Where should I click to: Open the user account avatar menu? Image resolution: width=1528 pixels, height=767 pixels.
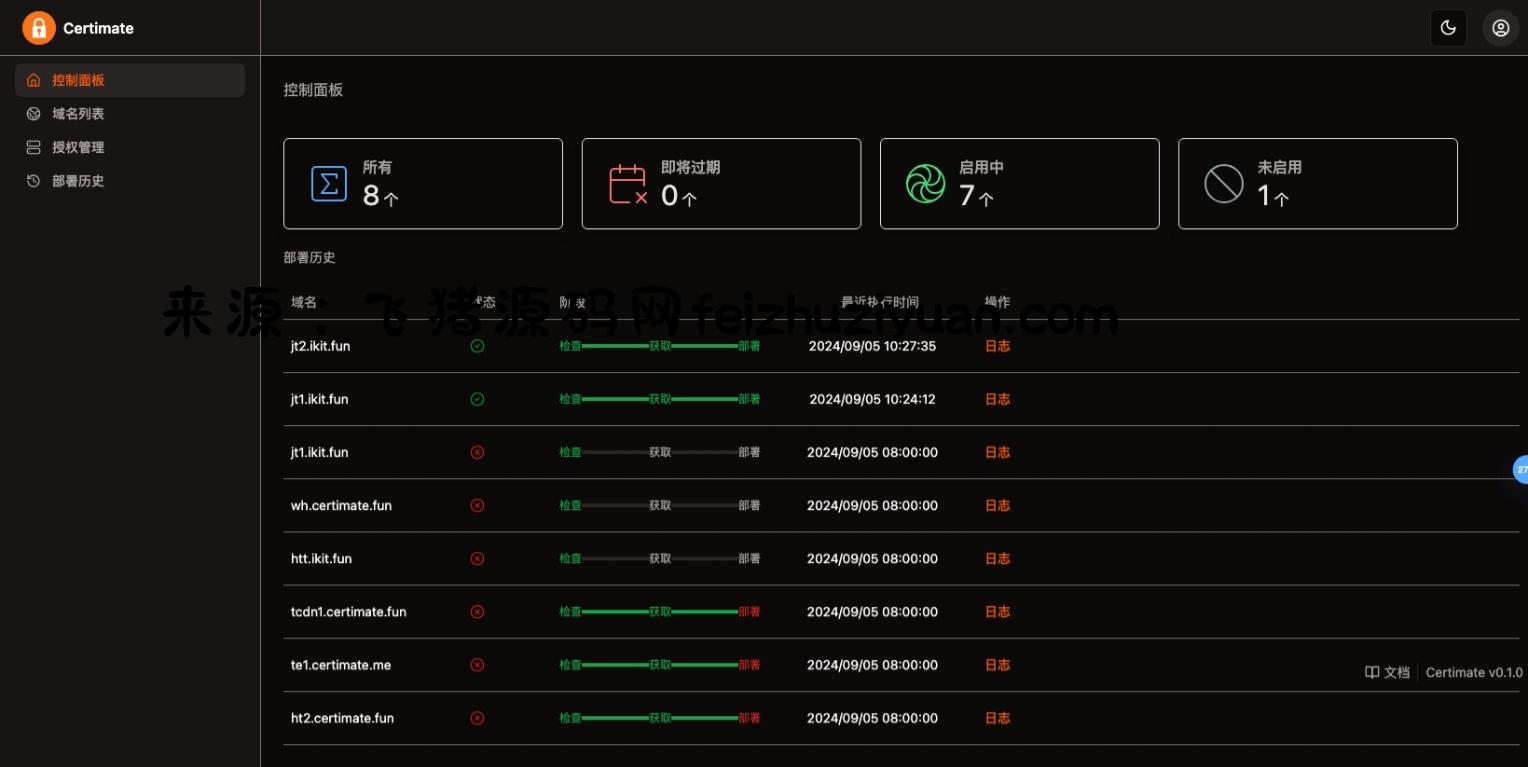tap(1500, 28)
